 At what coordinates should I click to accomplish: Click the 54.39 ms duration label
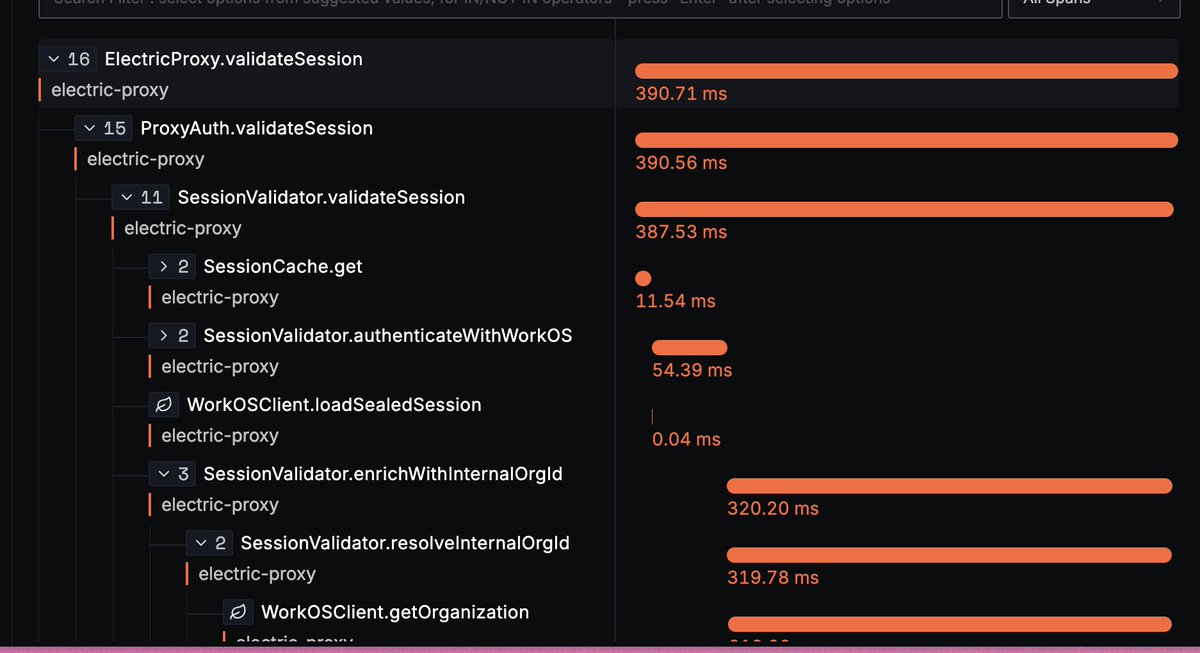pyautogui.click(x=692, y=370)
